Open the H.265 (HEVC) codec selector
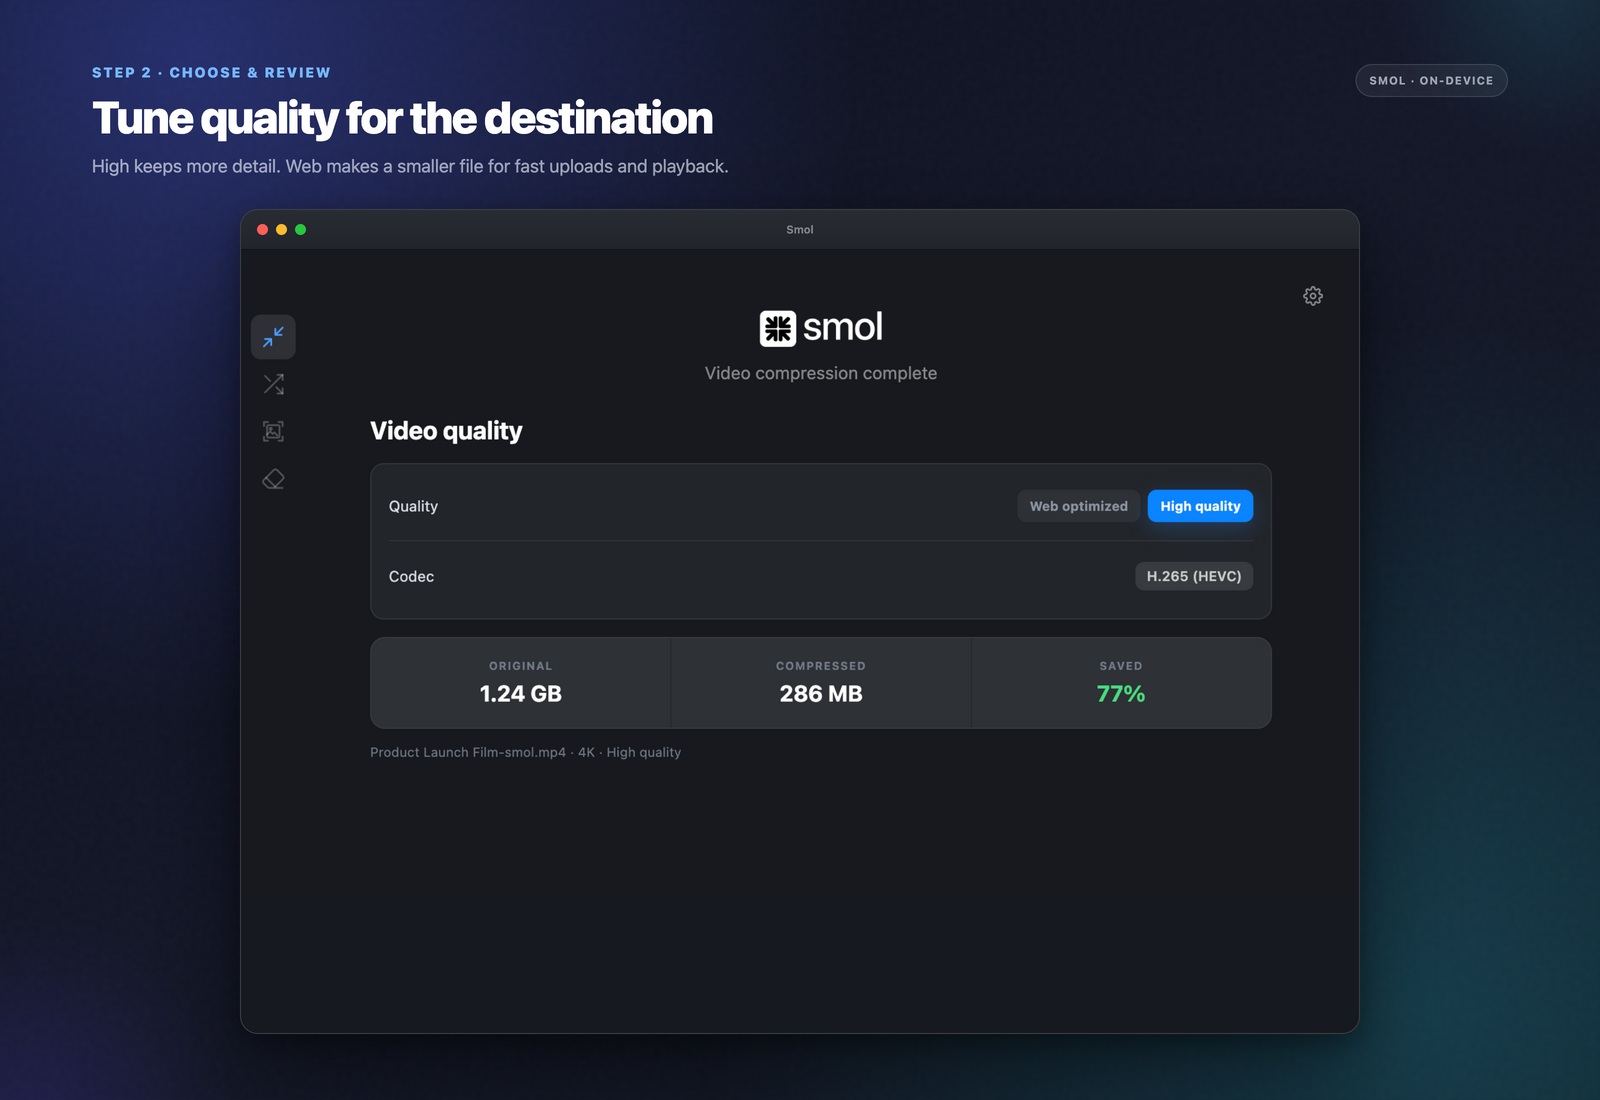This screenshot has width=1600, height=1100. click(x=1194, y=576)
